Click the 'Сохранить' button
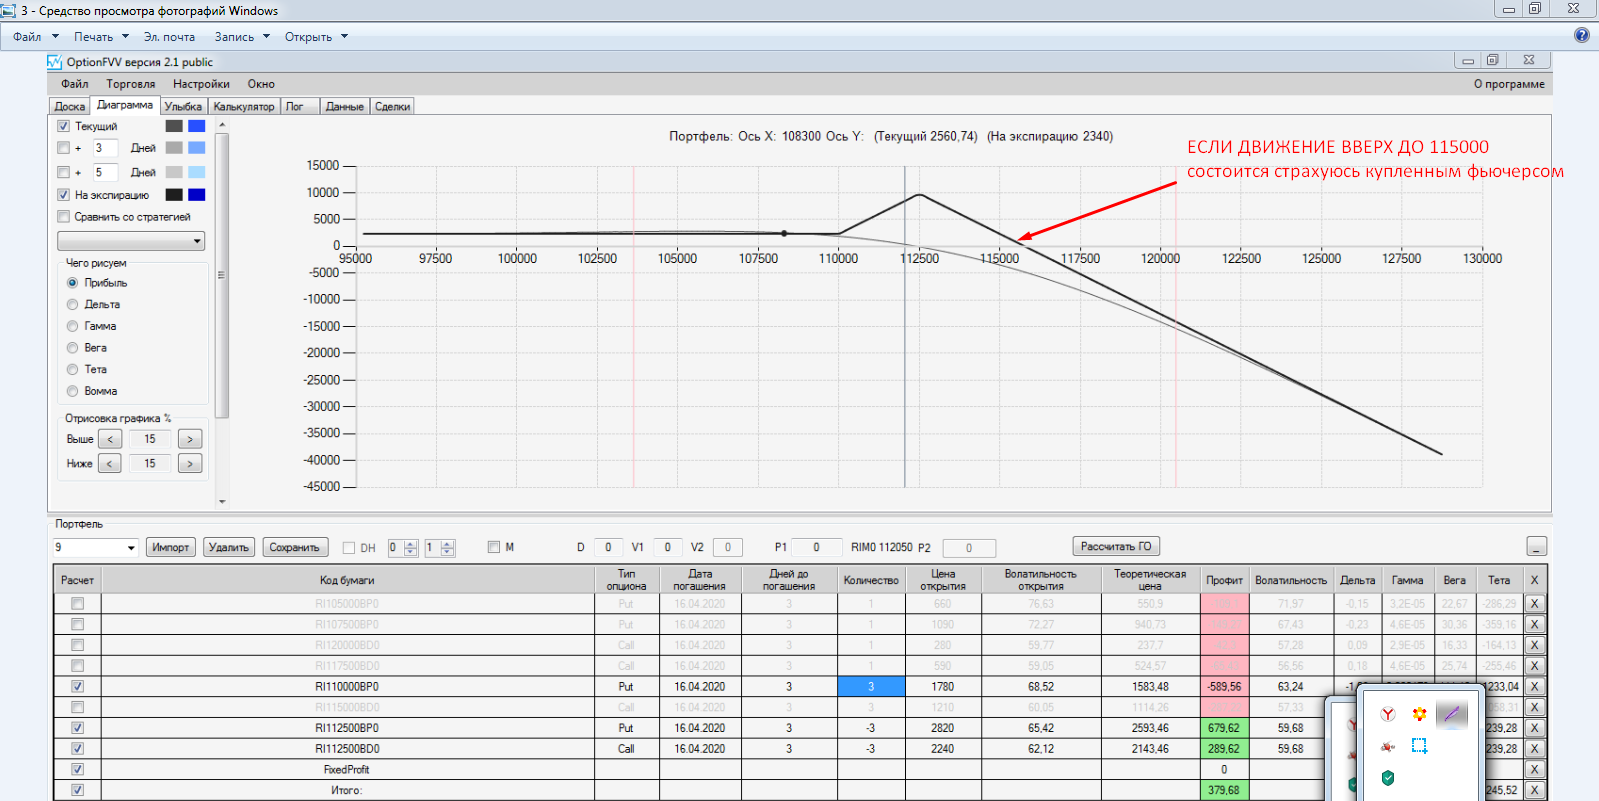Image resolution: width=1599 pixels, height=801 pixels. [x=294, y=547]
